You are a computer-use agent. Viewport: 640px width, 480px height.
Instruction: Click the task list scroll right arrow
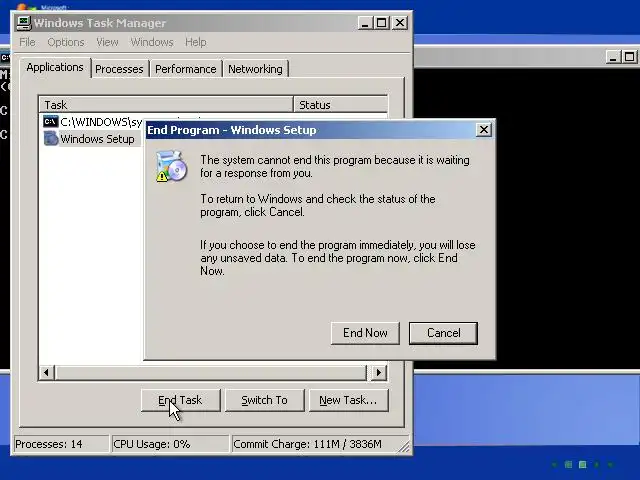379,372
